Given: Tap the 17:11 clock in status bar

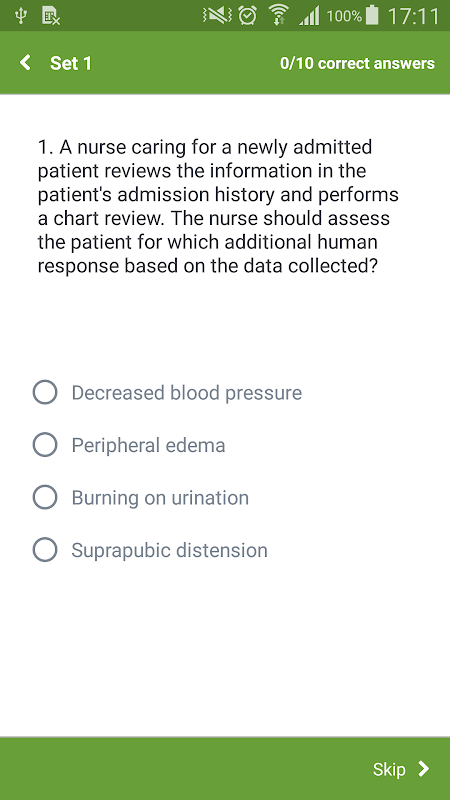Looking at the screenshot, I should pyautogui.click(x=413, y=16).
